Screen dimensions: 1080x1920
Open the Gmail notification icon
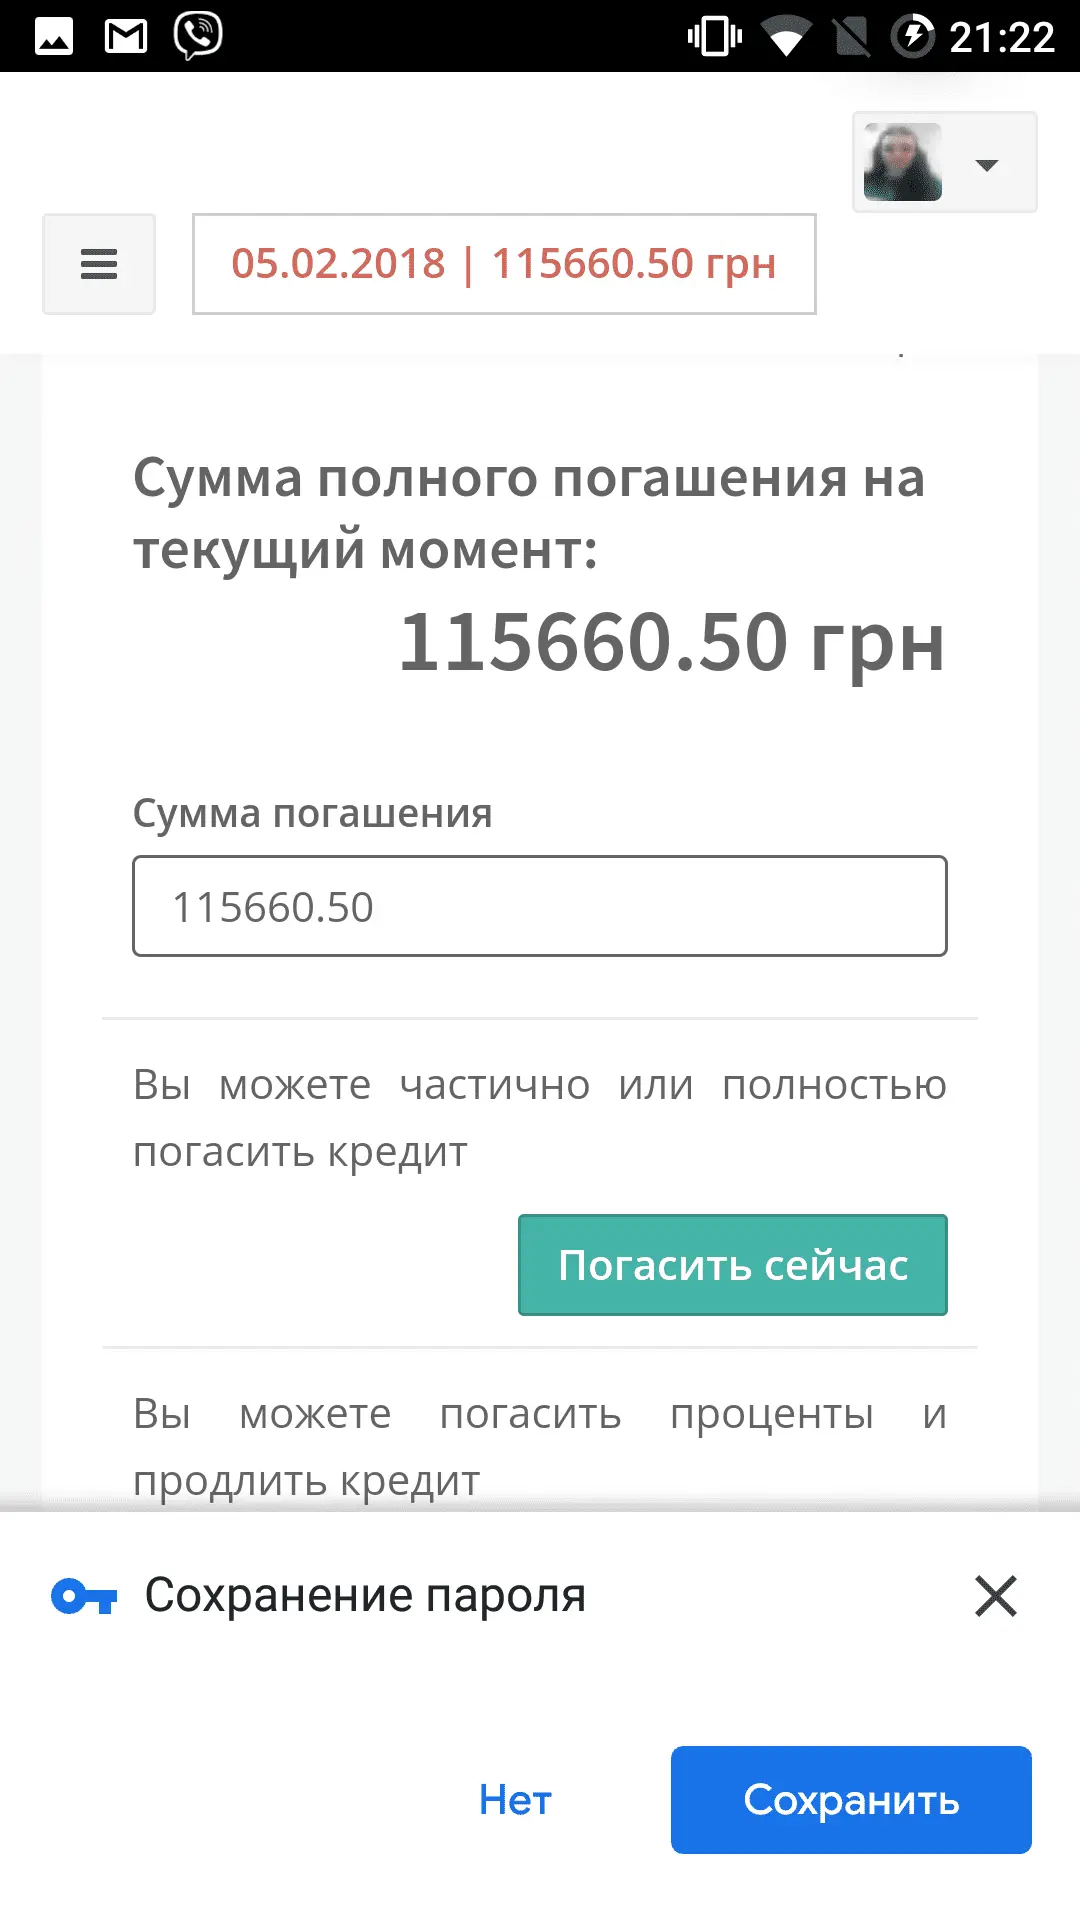point(126,37)
